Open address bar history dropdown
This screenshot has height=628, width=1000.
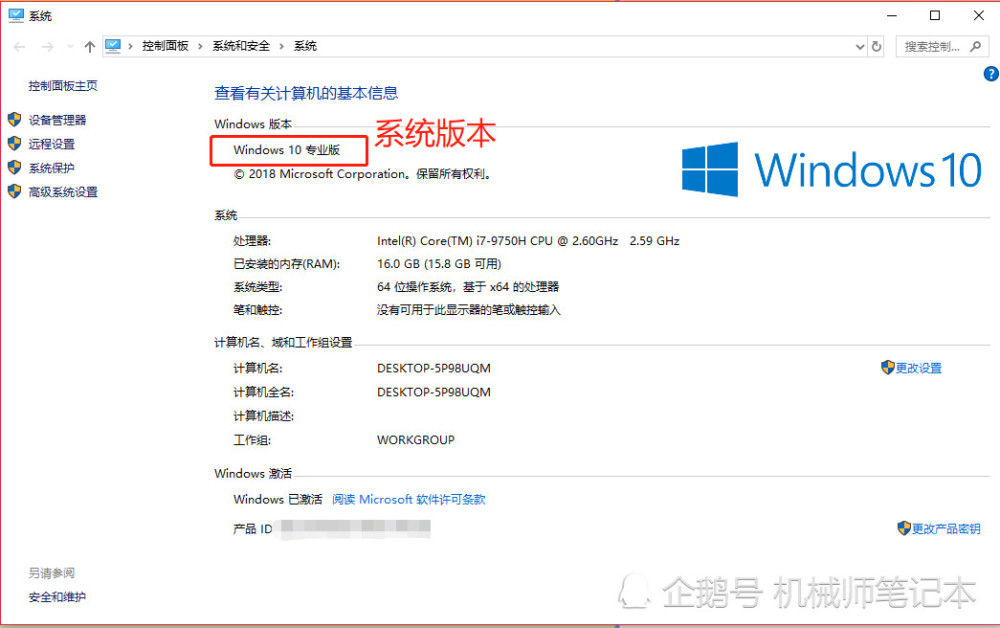(x=860, y=47)
